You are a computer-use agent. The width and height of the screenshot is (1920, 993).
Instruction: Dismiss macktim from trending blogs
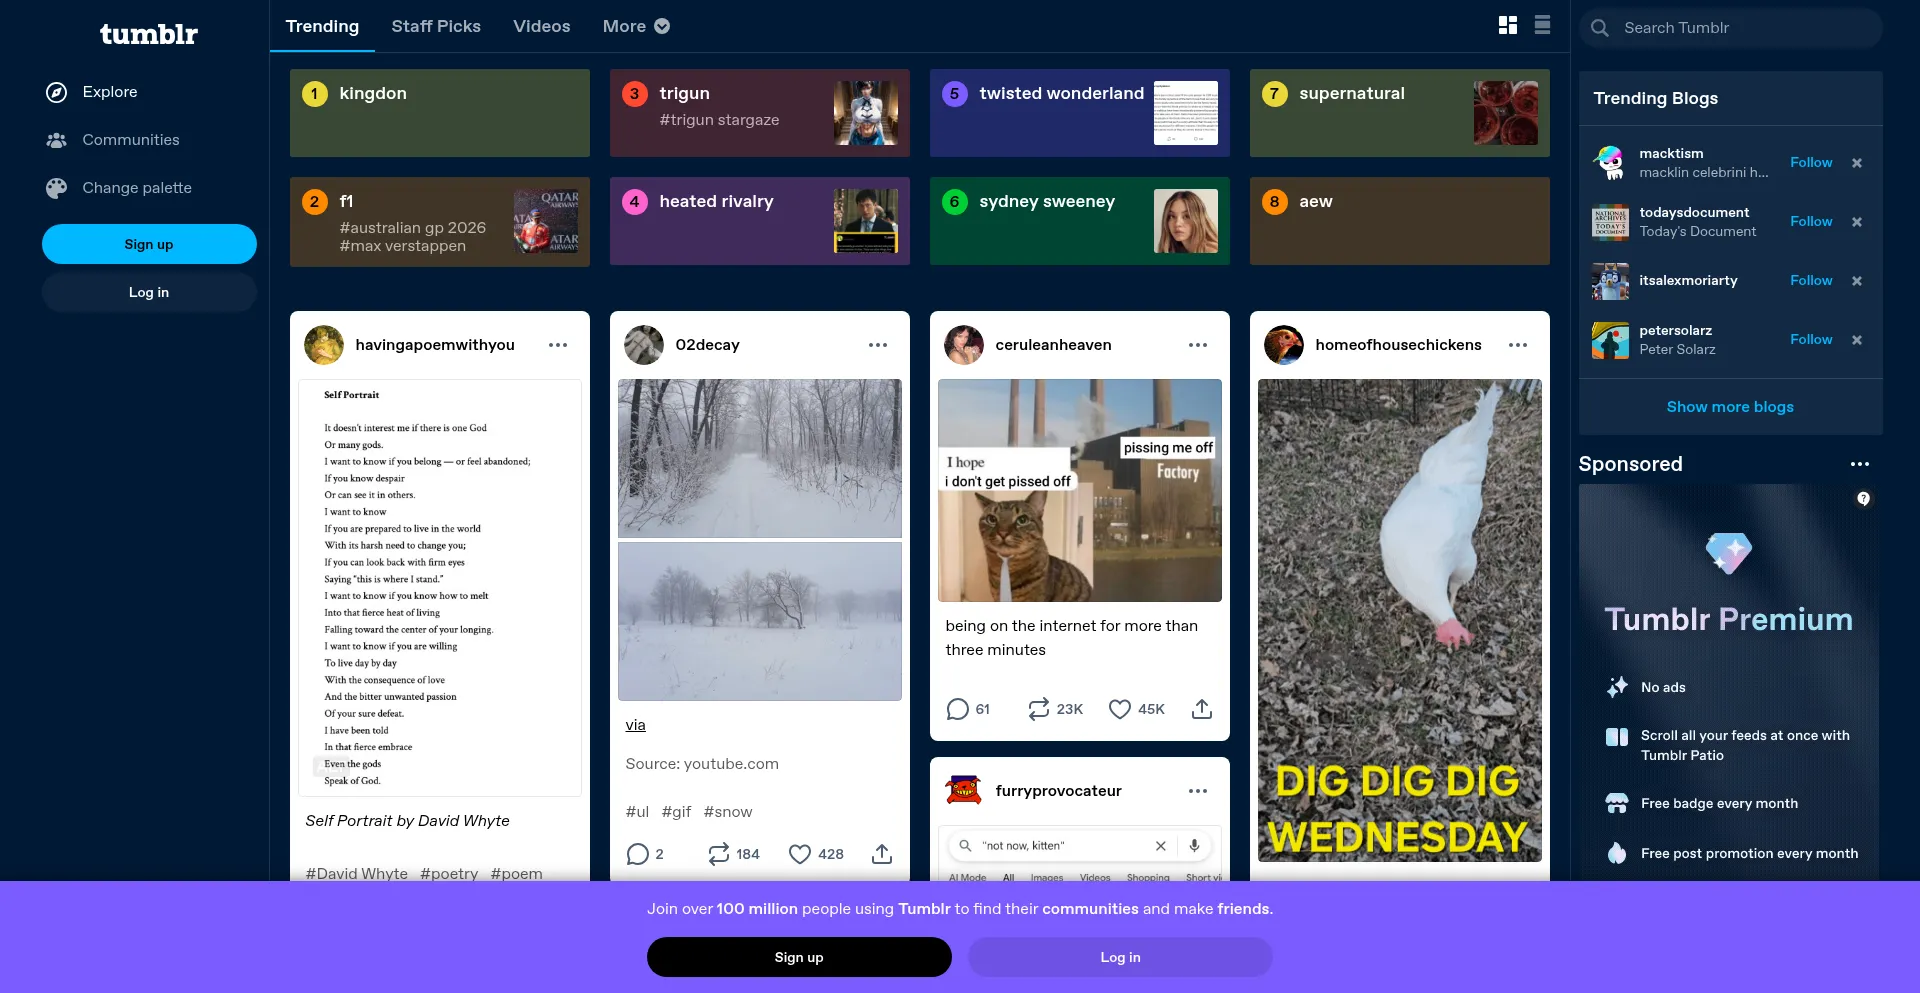pyautogui.click(x=1857, y=163)
